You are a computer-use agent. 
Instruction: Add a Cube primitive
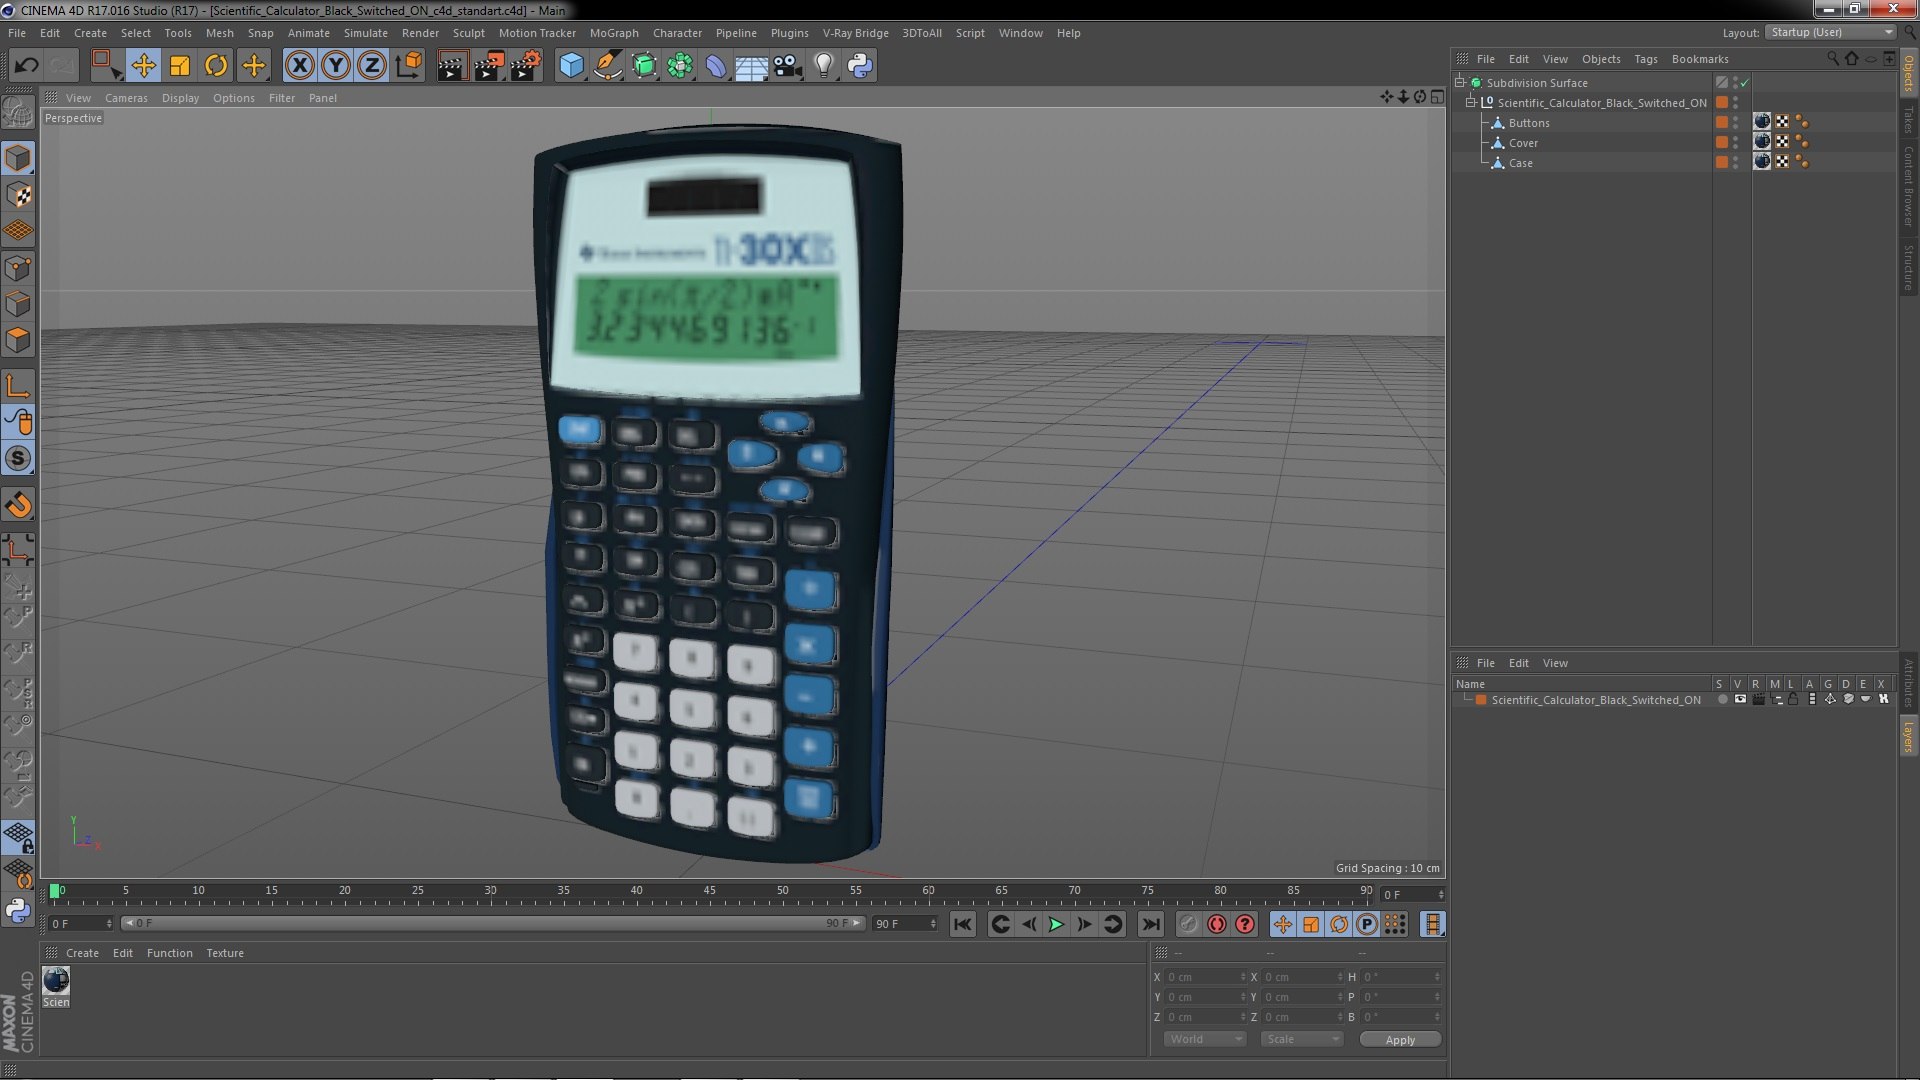coord(571,66)
